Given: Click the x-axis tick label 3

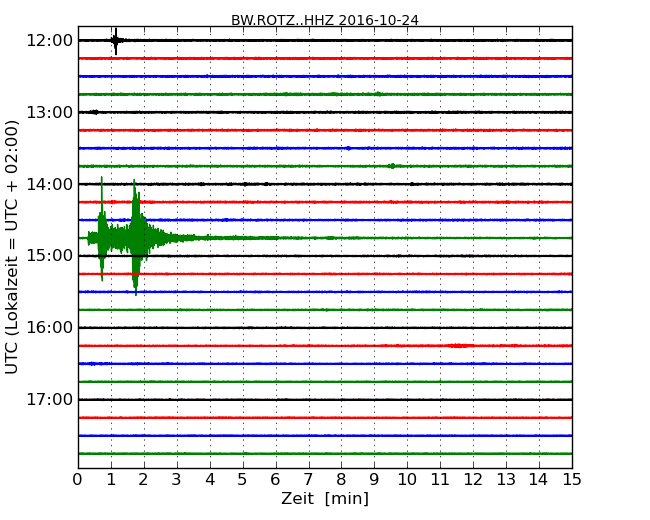Looking at the screenshot, I should point(177,480).
